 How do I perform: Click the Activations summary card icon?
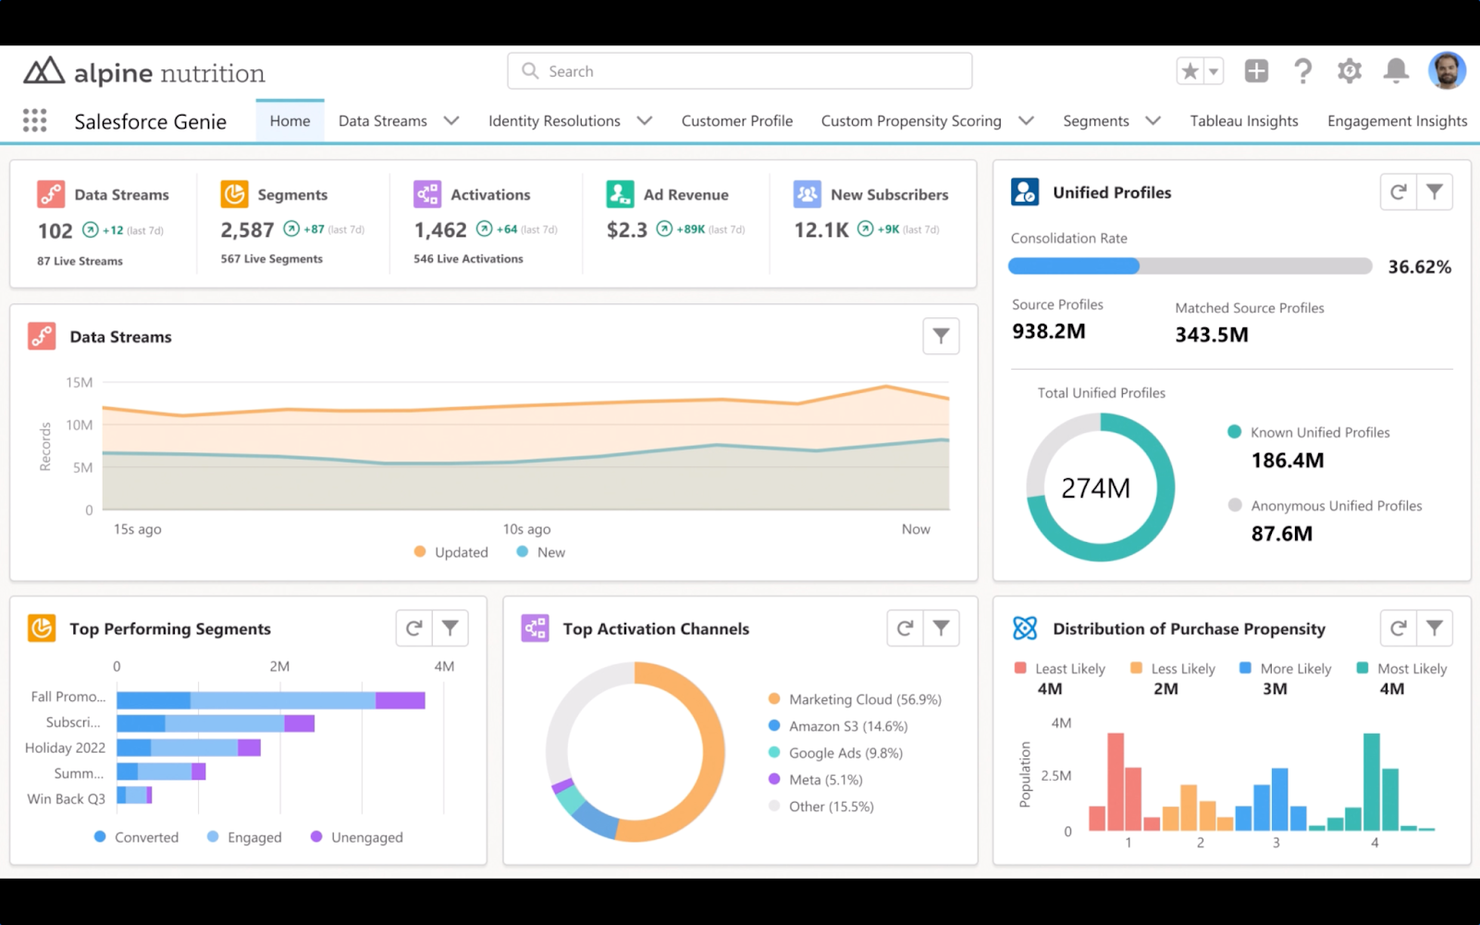pos(427,193)
